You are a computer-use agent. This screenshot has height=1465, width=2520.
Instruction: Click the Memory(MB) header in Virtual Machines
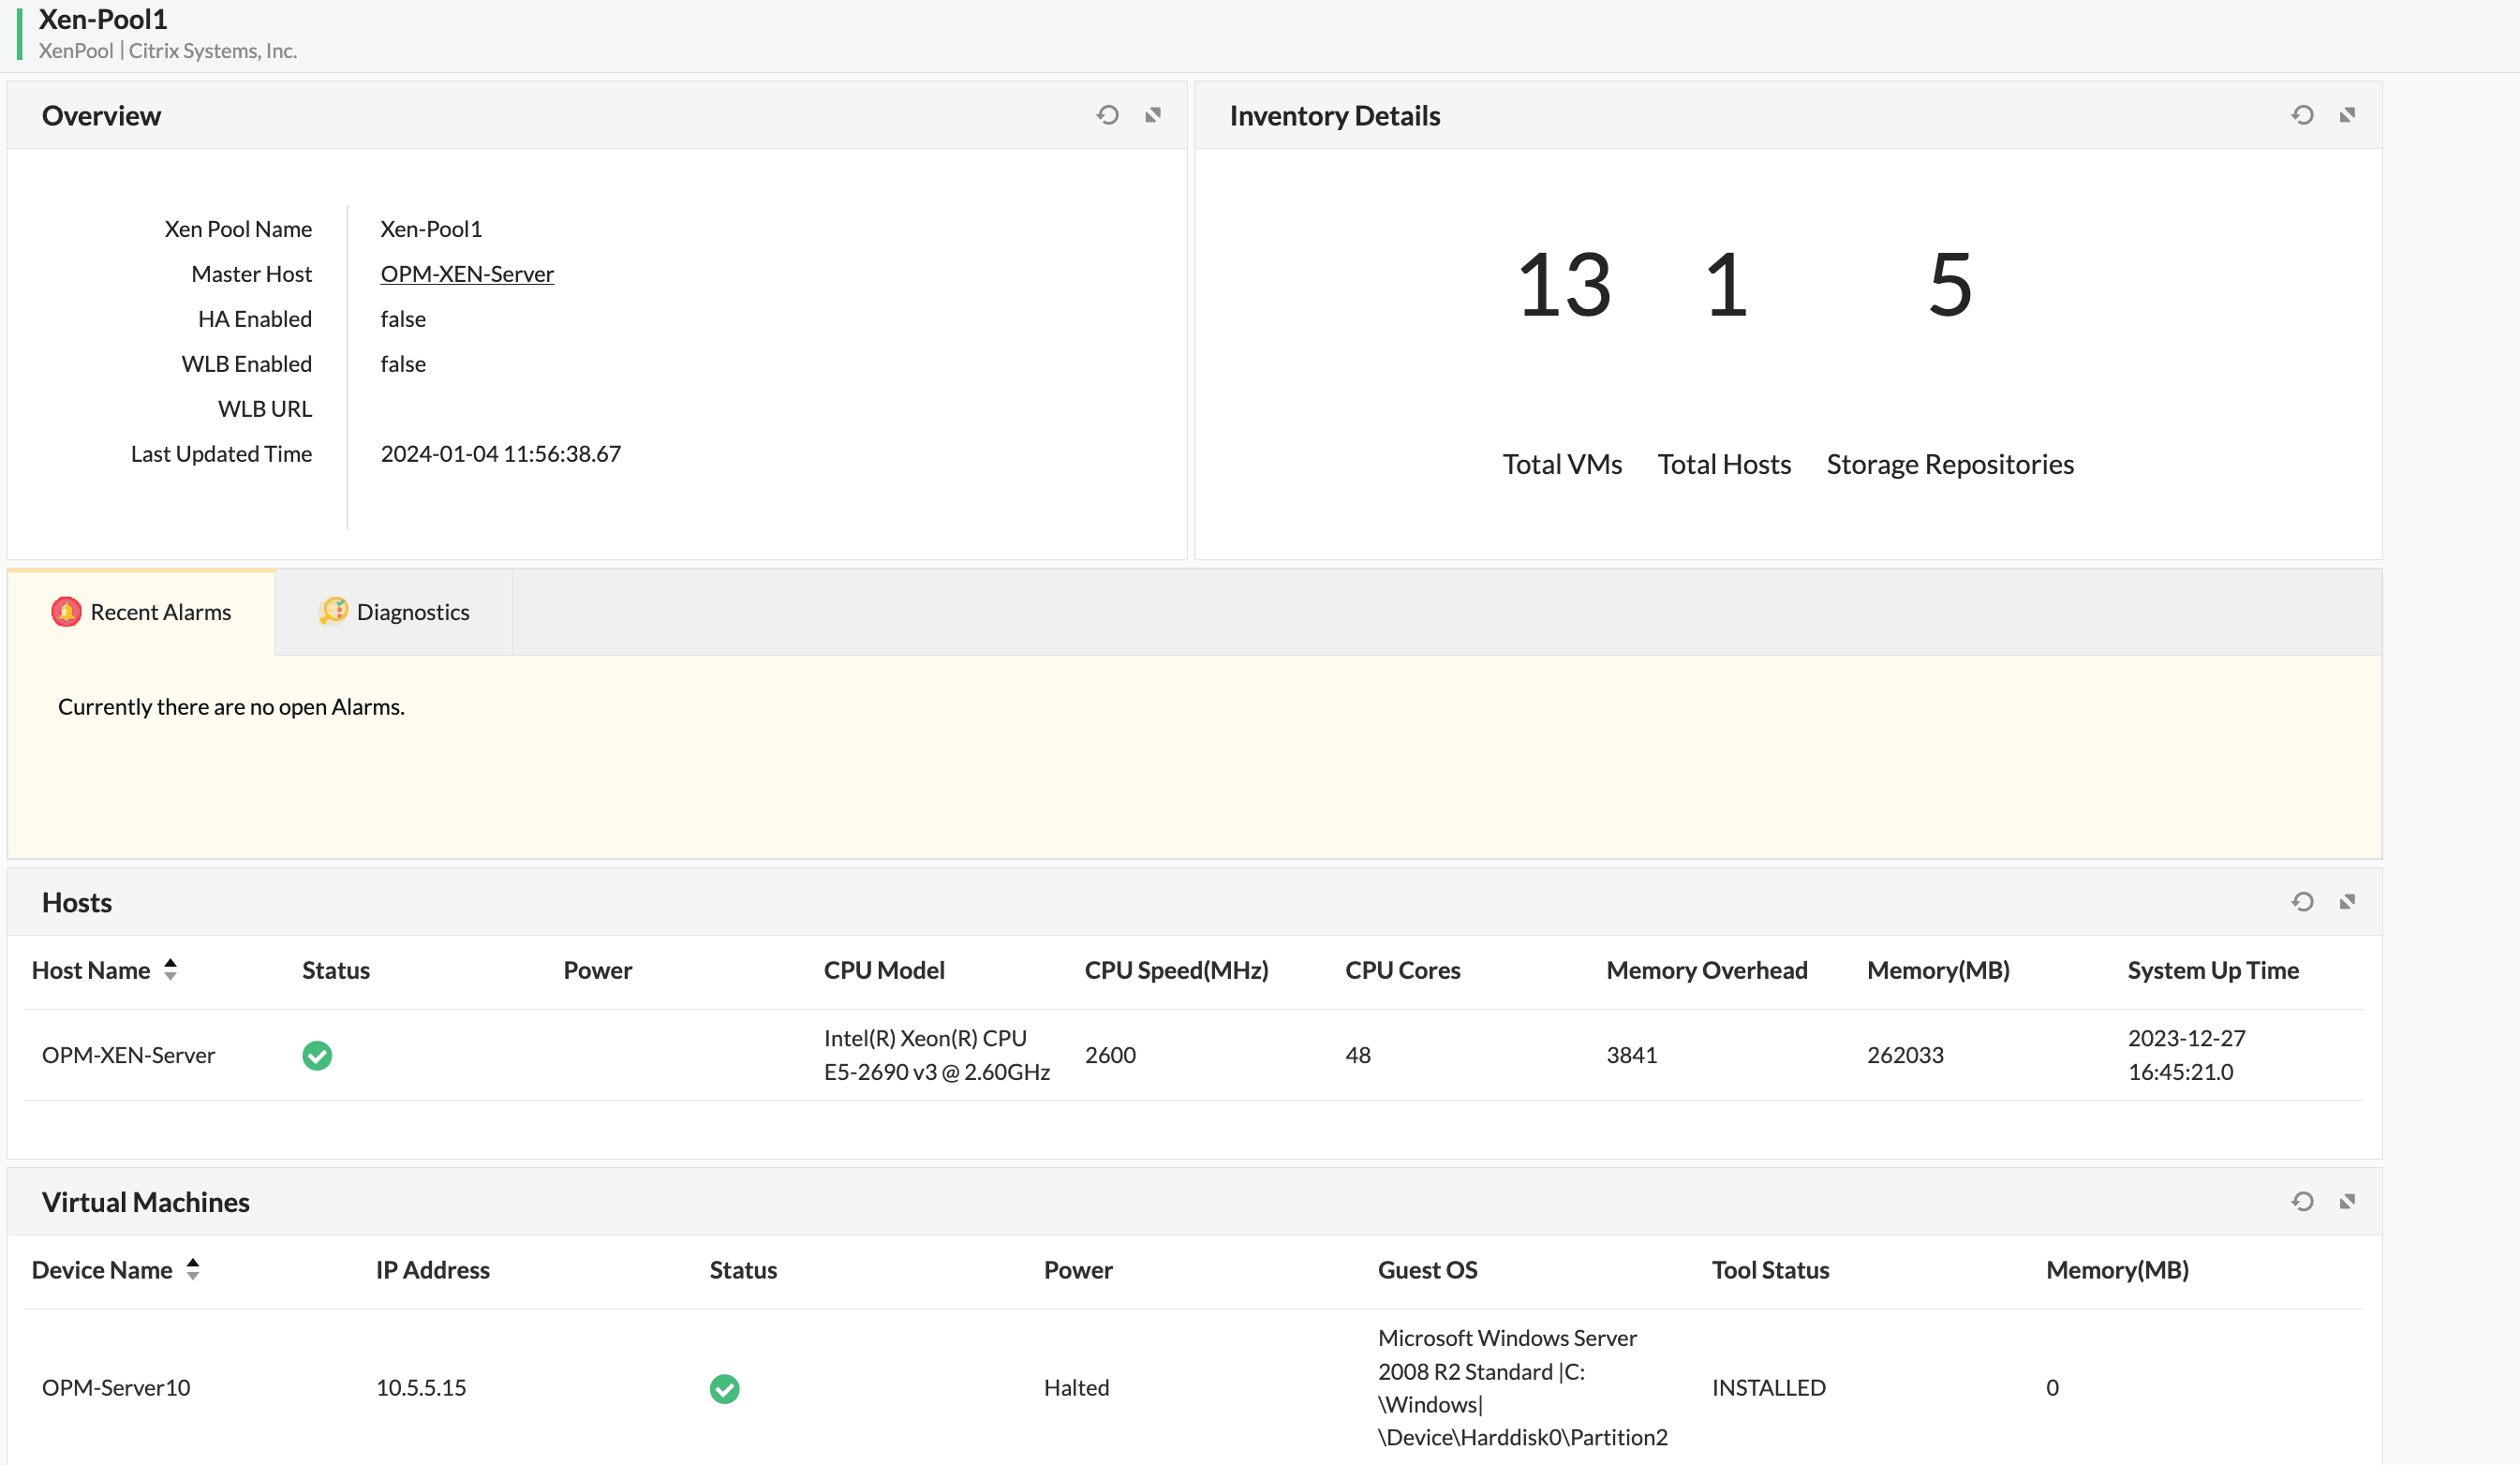2117,1270
